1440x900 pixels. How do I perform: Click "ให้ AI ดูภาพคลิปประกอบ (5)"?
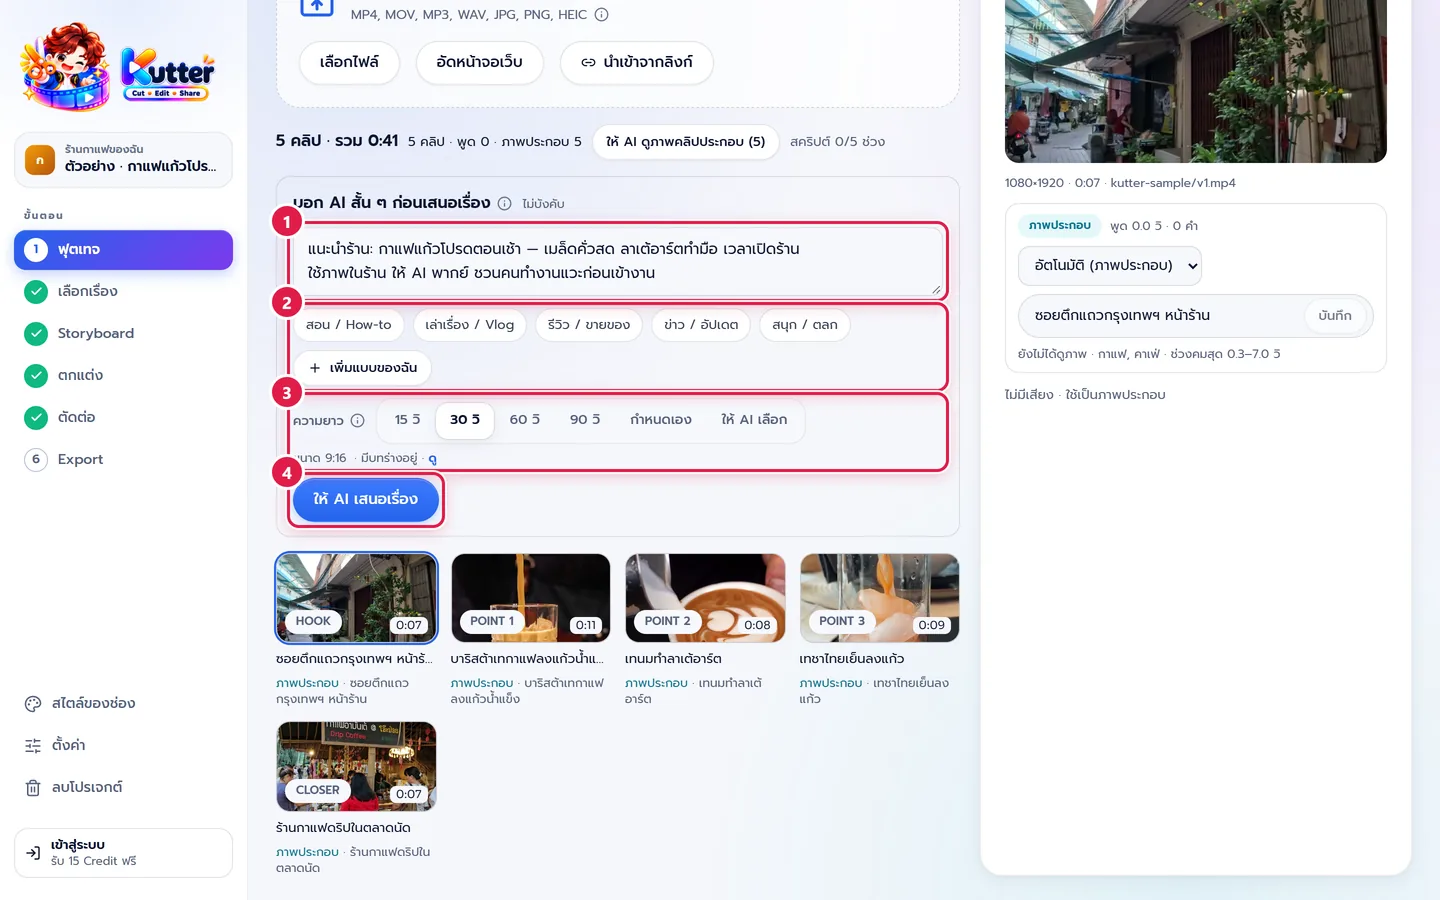686,142
